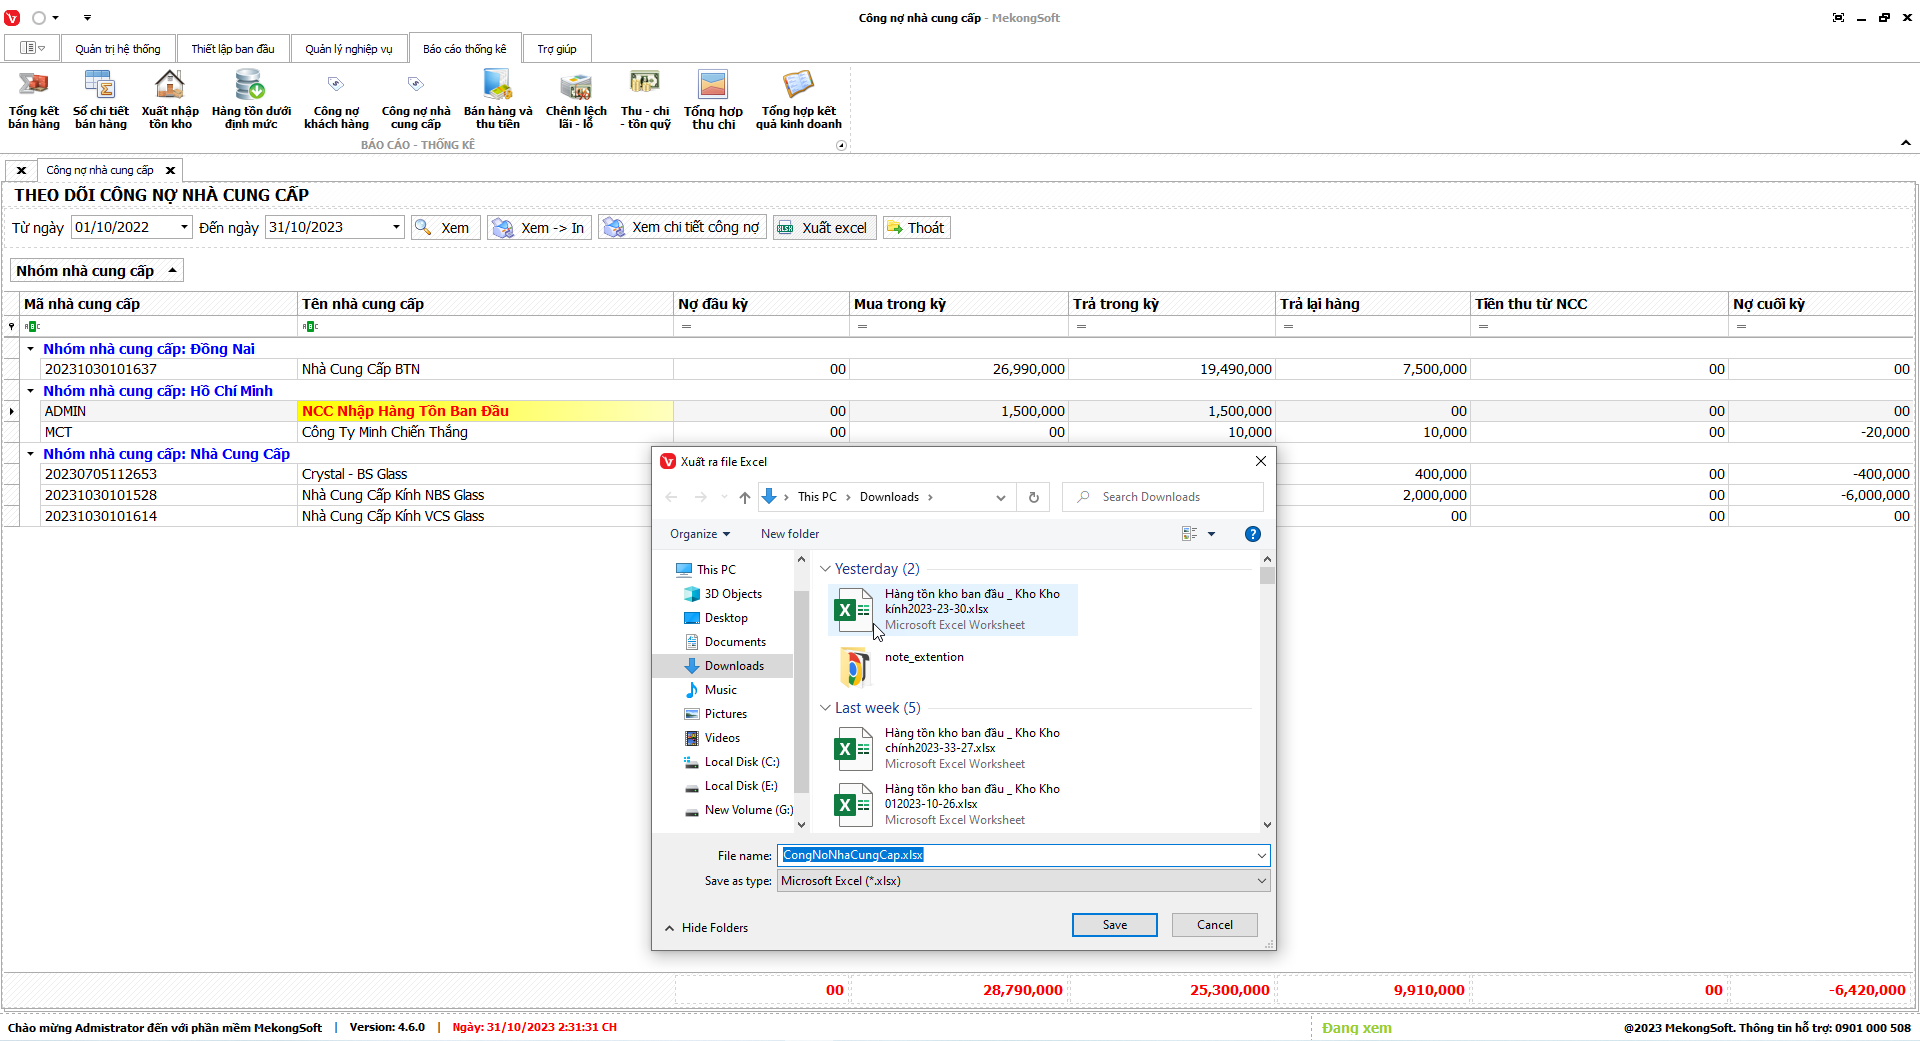Viewport: 1920px width, 1041px height.
Task: Select the Công nợ nhà cung cấp document tab
Action: pyautogui.click(x=100, y=170)
